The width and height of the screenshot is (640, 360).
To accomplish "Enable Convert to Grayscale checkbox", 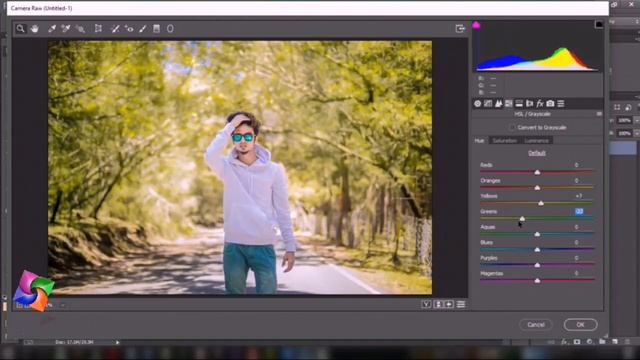I will (x=512, y=127).
